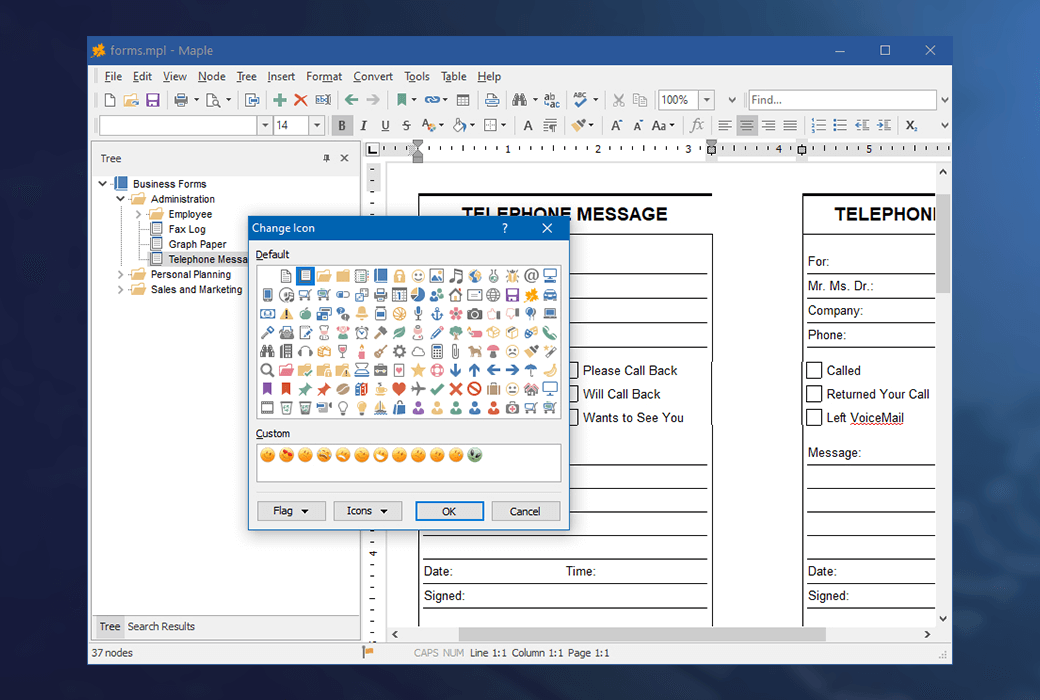Open the Insert table toolbar icon
Image resolution: width=1040 pixels, height=700 pixels.
[x=463, y=100]
